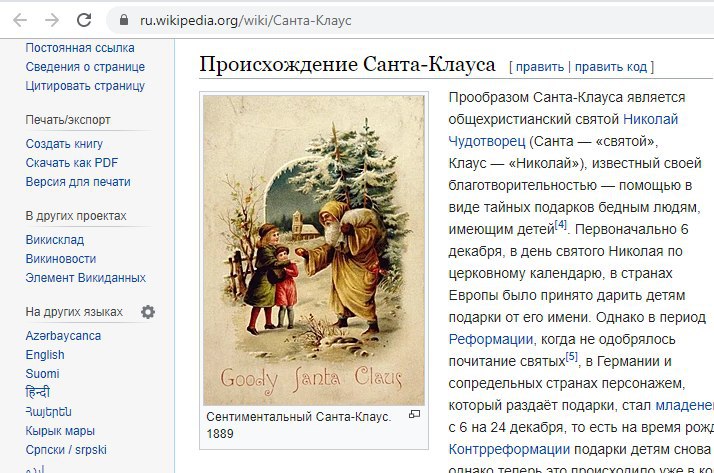View site security via the padlock icon
Image resolution: width=714 pixels, height=473 pixels.
(x=124, y=20)
